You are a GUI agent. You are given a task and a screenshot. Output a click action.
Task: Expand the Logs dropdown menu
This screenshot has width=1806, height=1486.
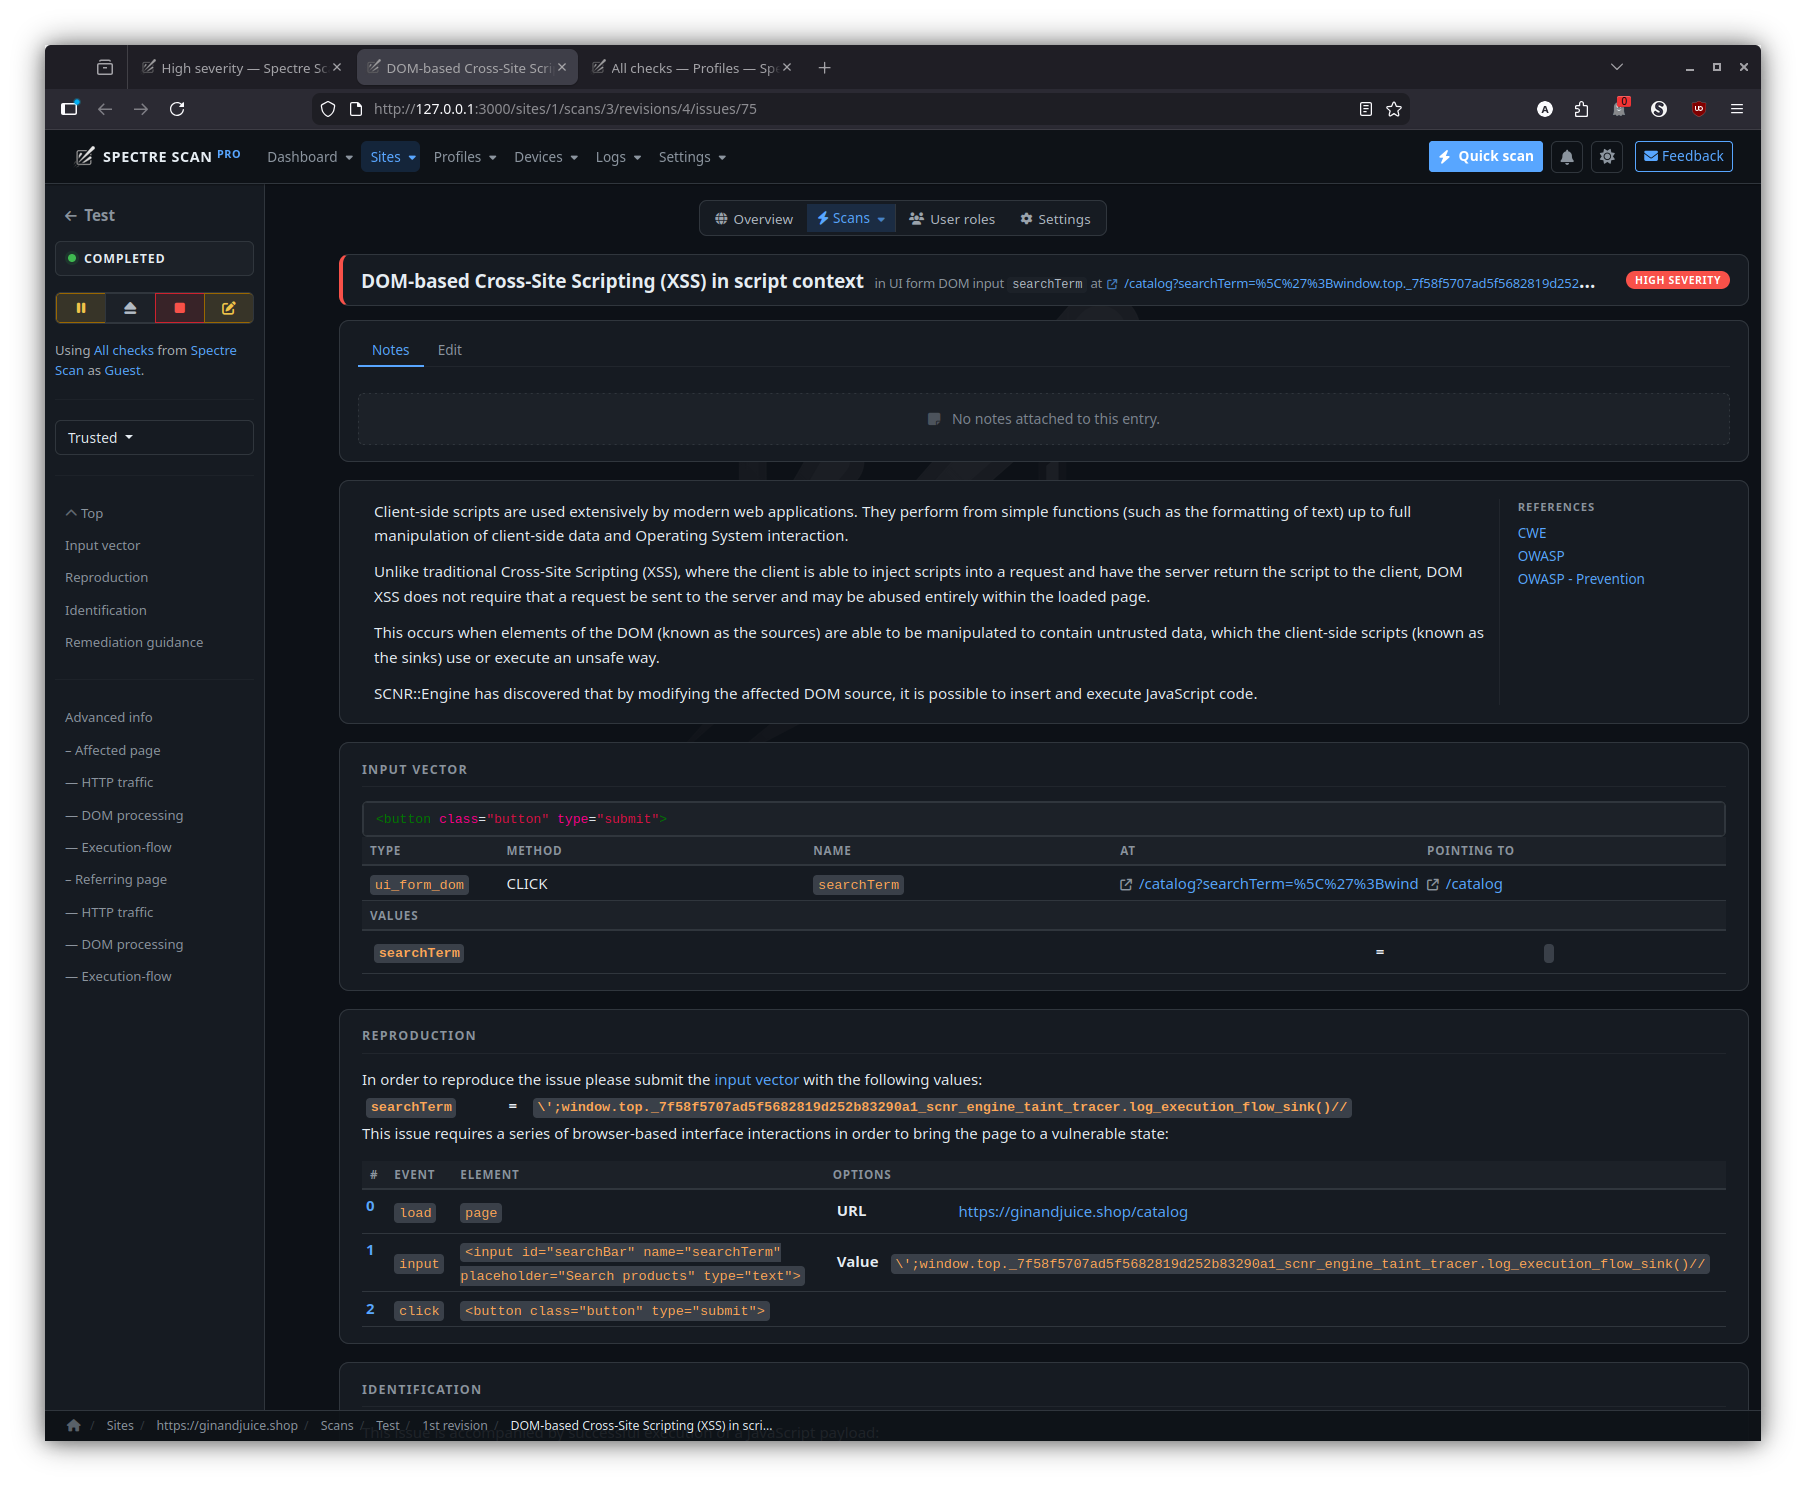coord(618,157)
